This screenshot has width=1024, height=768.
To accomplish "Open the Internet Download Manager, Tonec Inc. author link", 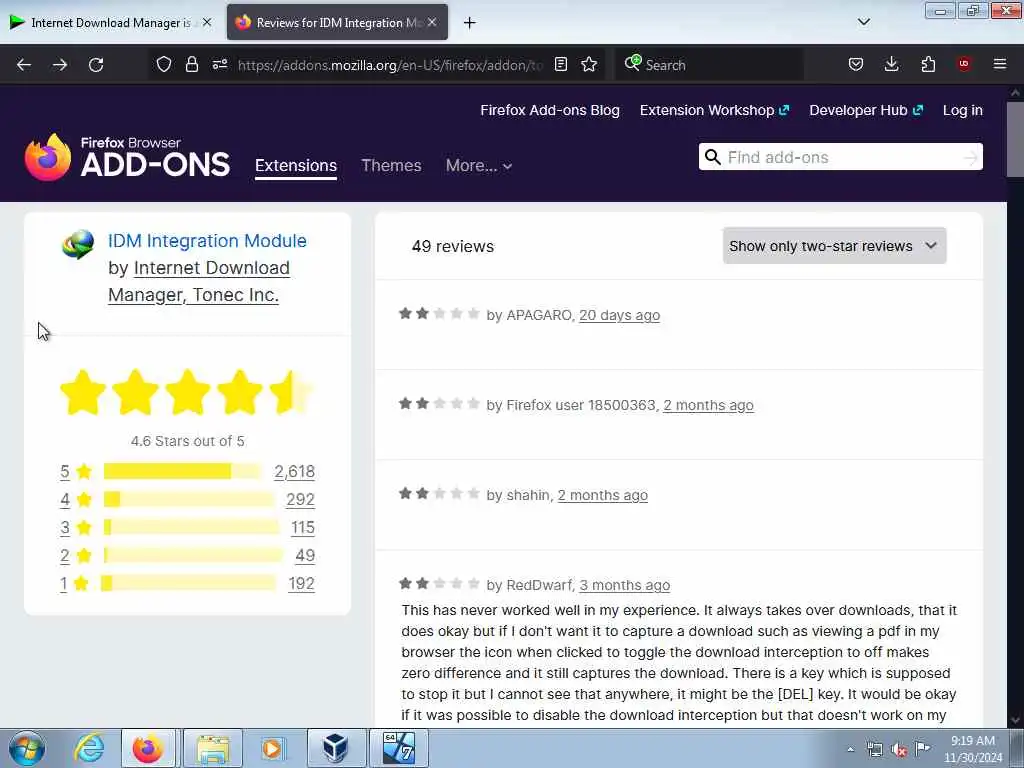I will pos(199,281).
